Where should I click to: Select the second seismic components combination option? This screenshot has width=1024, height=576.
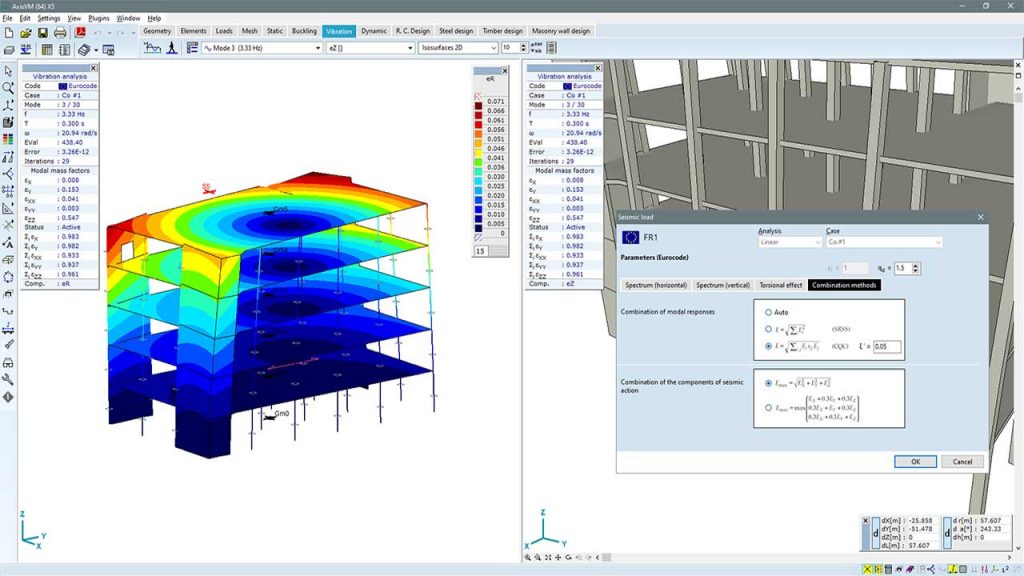click(768, 407)
